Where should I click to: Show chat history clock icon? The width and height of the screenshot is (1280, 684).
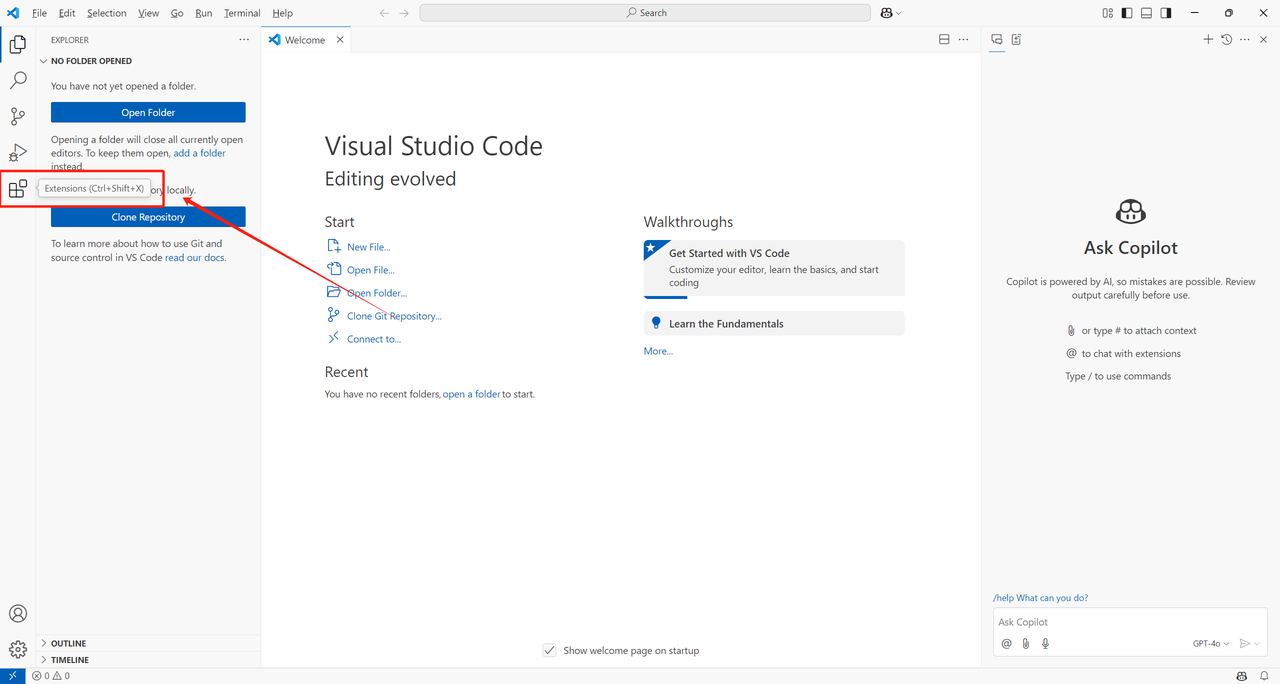pyautogui.click(x=1226, y=40)
